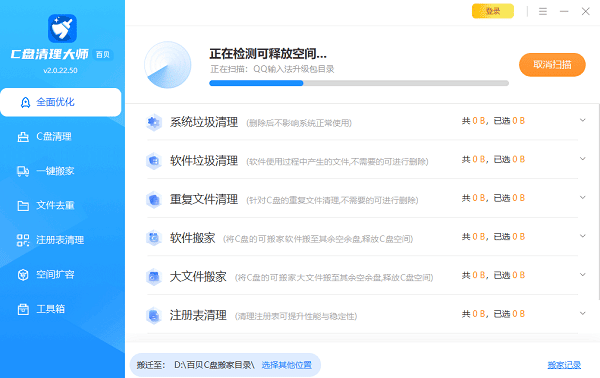Open the 全面优化 tab
Viewport: 600px width, 378px height.
pos(61,102)
